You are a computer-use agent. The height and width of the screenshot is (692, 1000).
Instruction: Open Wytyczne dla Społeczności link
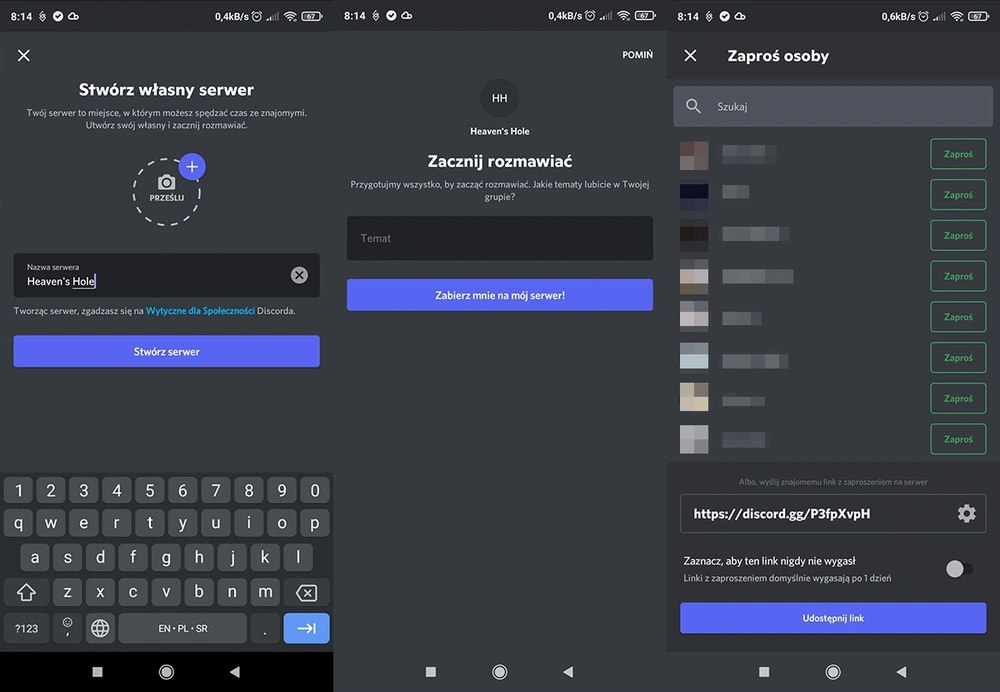click(200, 311)
